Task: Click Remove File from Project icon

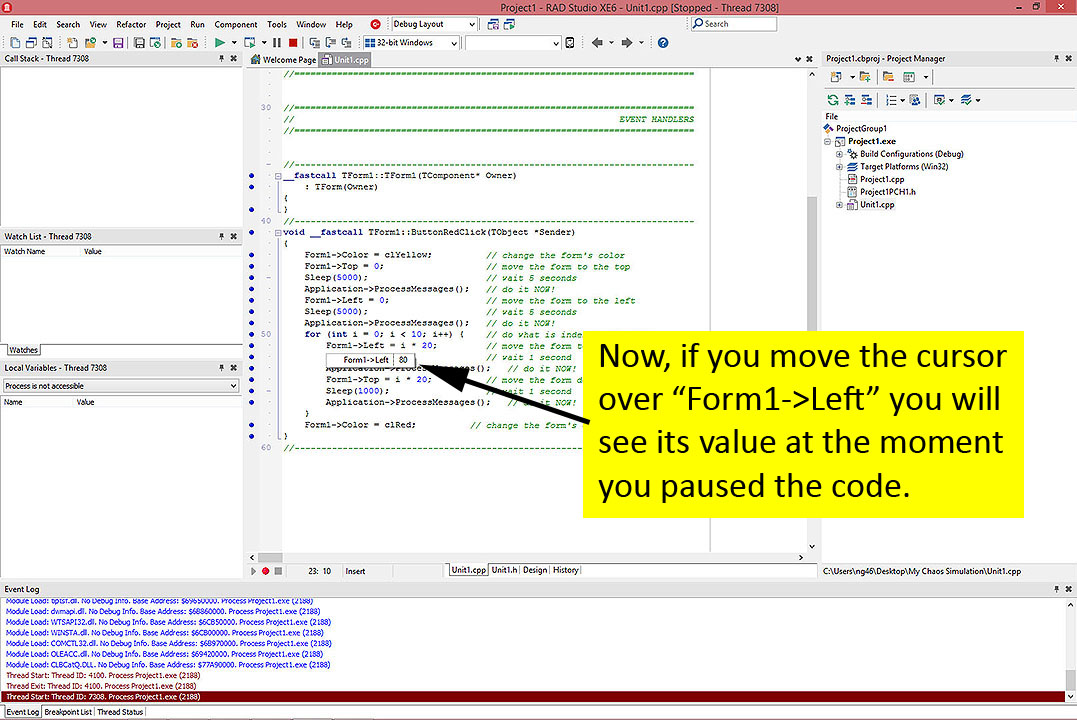Action: (x=193, y=43)
